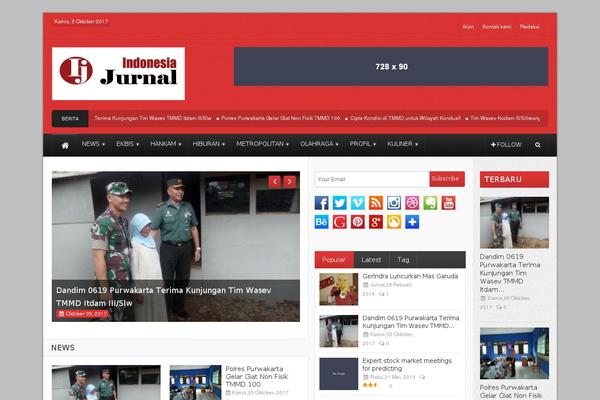
Task: Switch to the Latest tab
Action: (371, 260)
